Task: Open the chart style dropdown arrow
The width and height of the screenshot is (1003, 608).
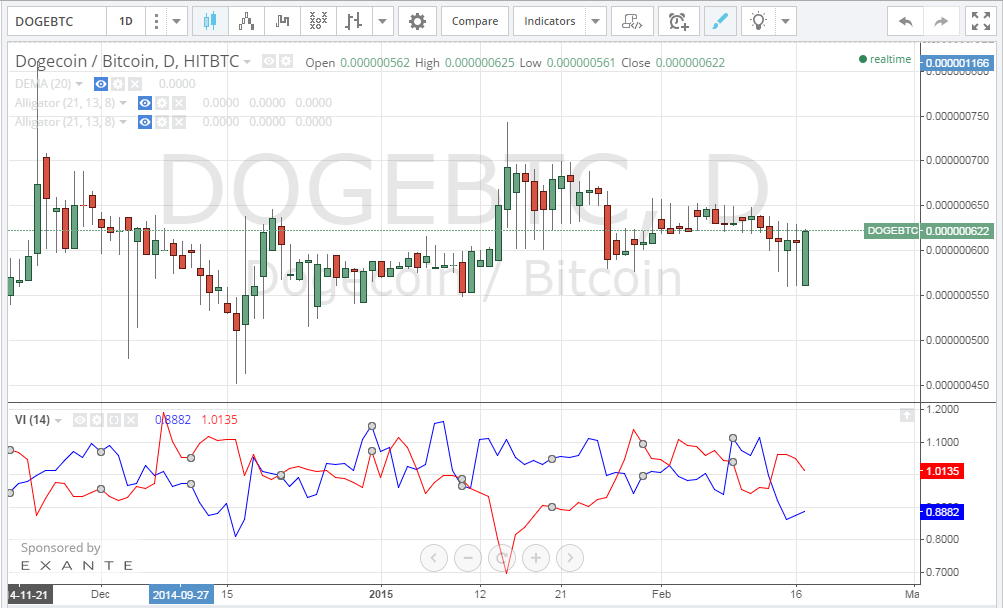Action: [x=381, y=20]
